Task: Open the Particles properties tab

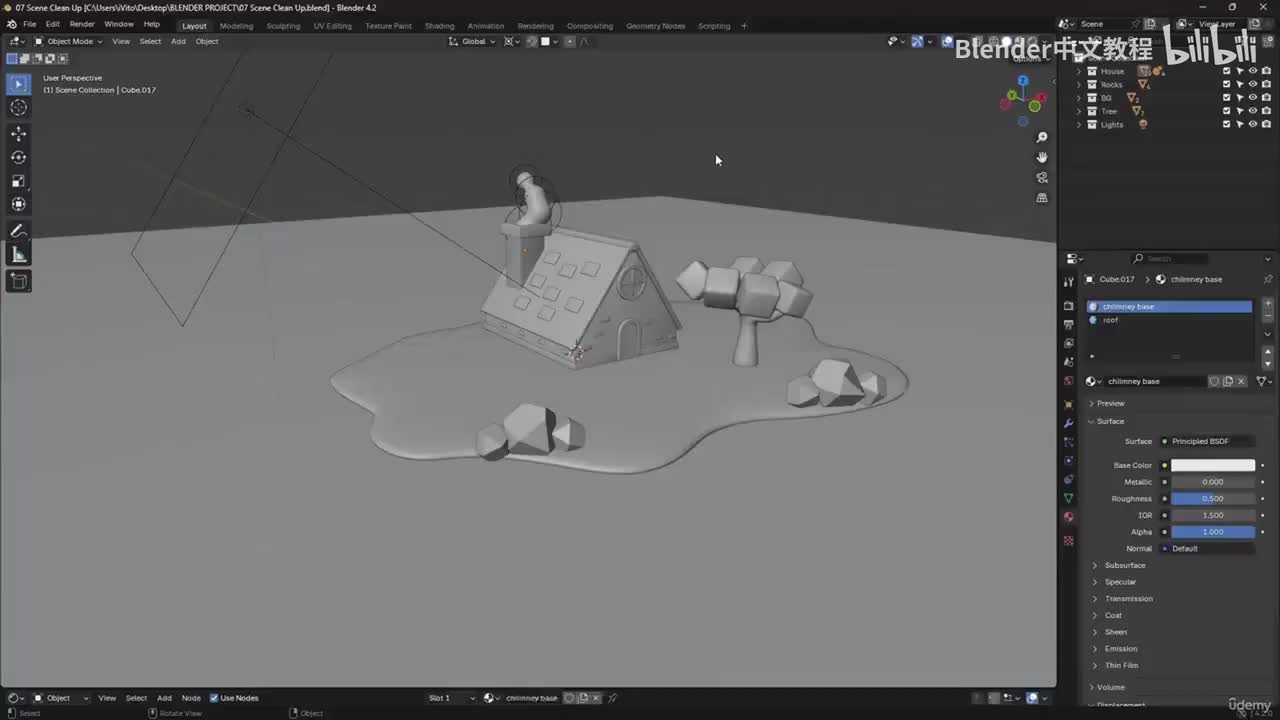Action: [x=1069, y=442]
